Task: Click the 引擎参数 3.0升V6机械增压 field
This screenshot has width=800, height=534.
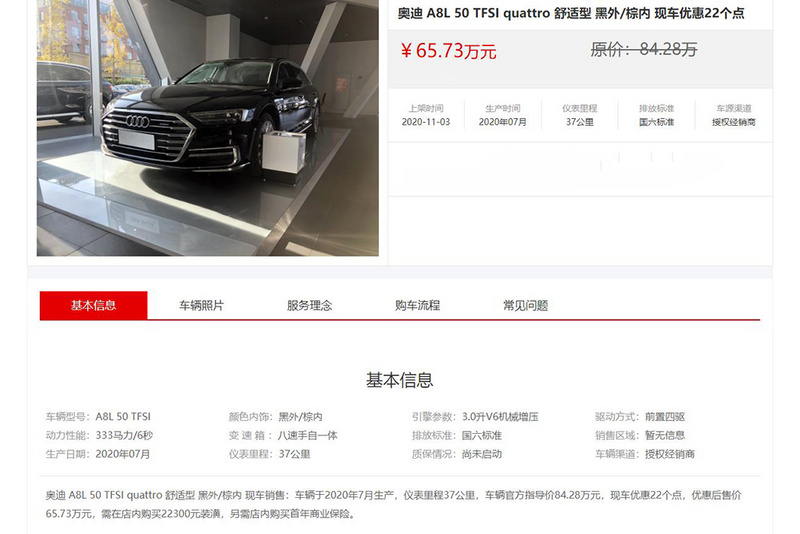Action: coord(475,417)
